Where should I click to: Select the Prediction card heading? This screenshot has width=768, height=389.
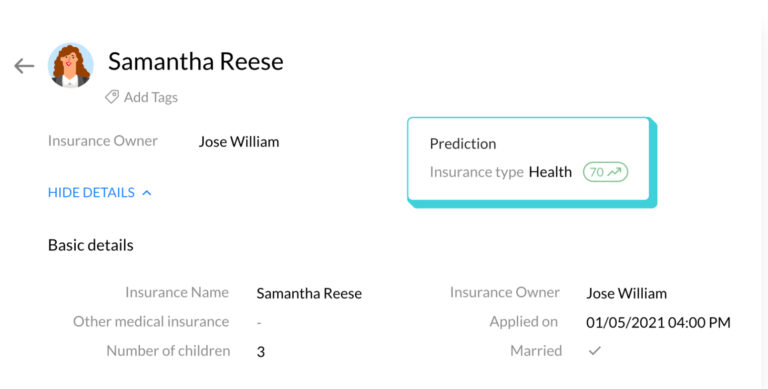click(x=463, y=144)
